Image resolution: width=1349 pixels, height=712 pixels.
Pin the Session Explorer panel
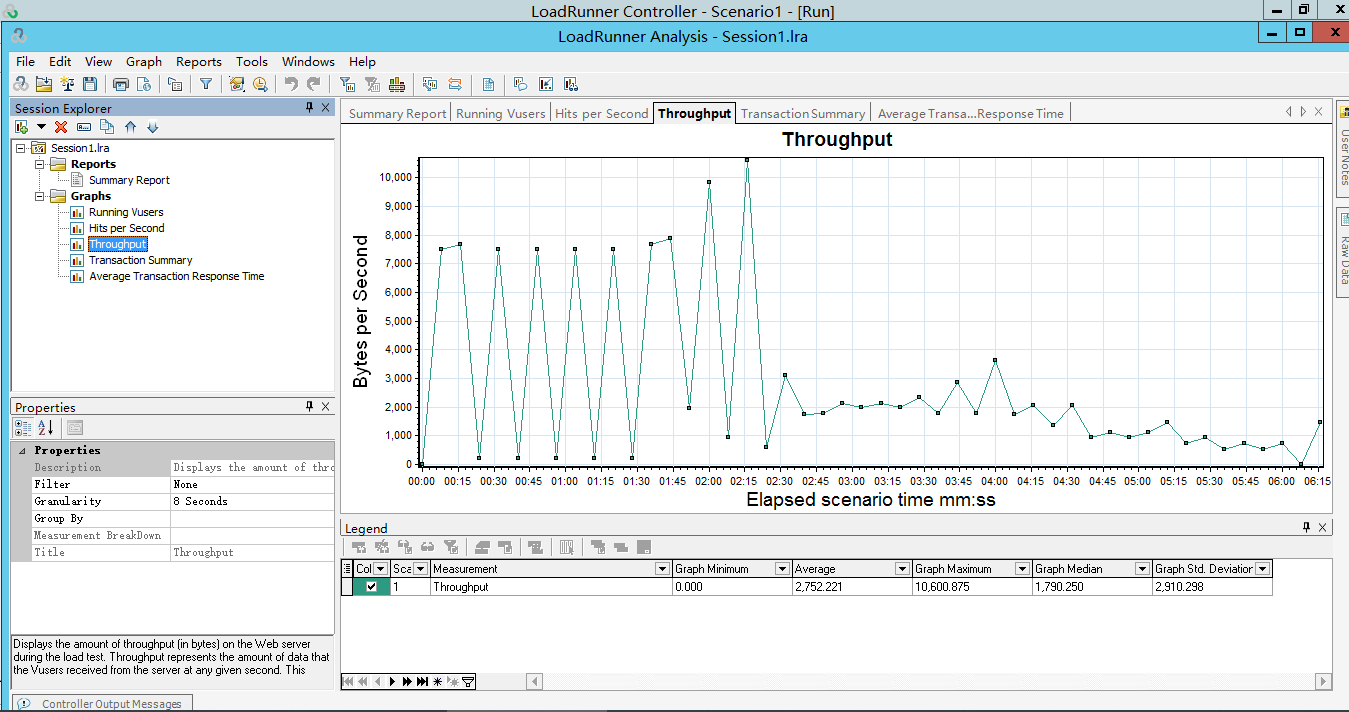click(x=309, y=107)
